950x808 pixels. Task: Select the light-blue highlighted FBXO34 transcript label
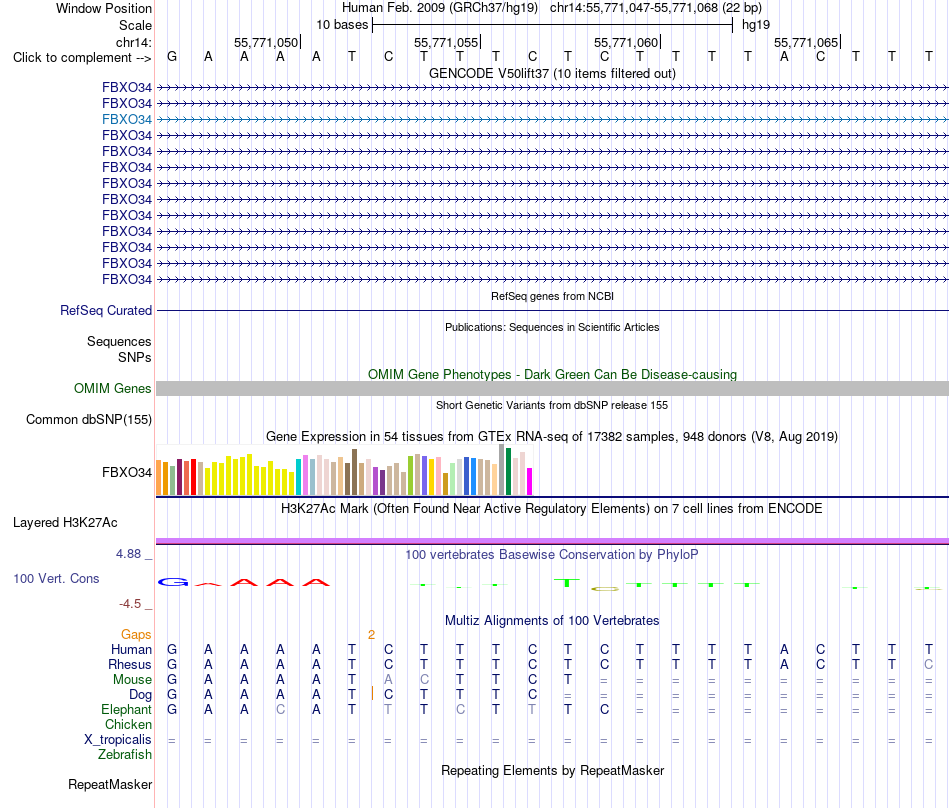(127, 119)
